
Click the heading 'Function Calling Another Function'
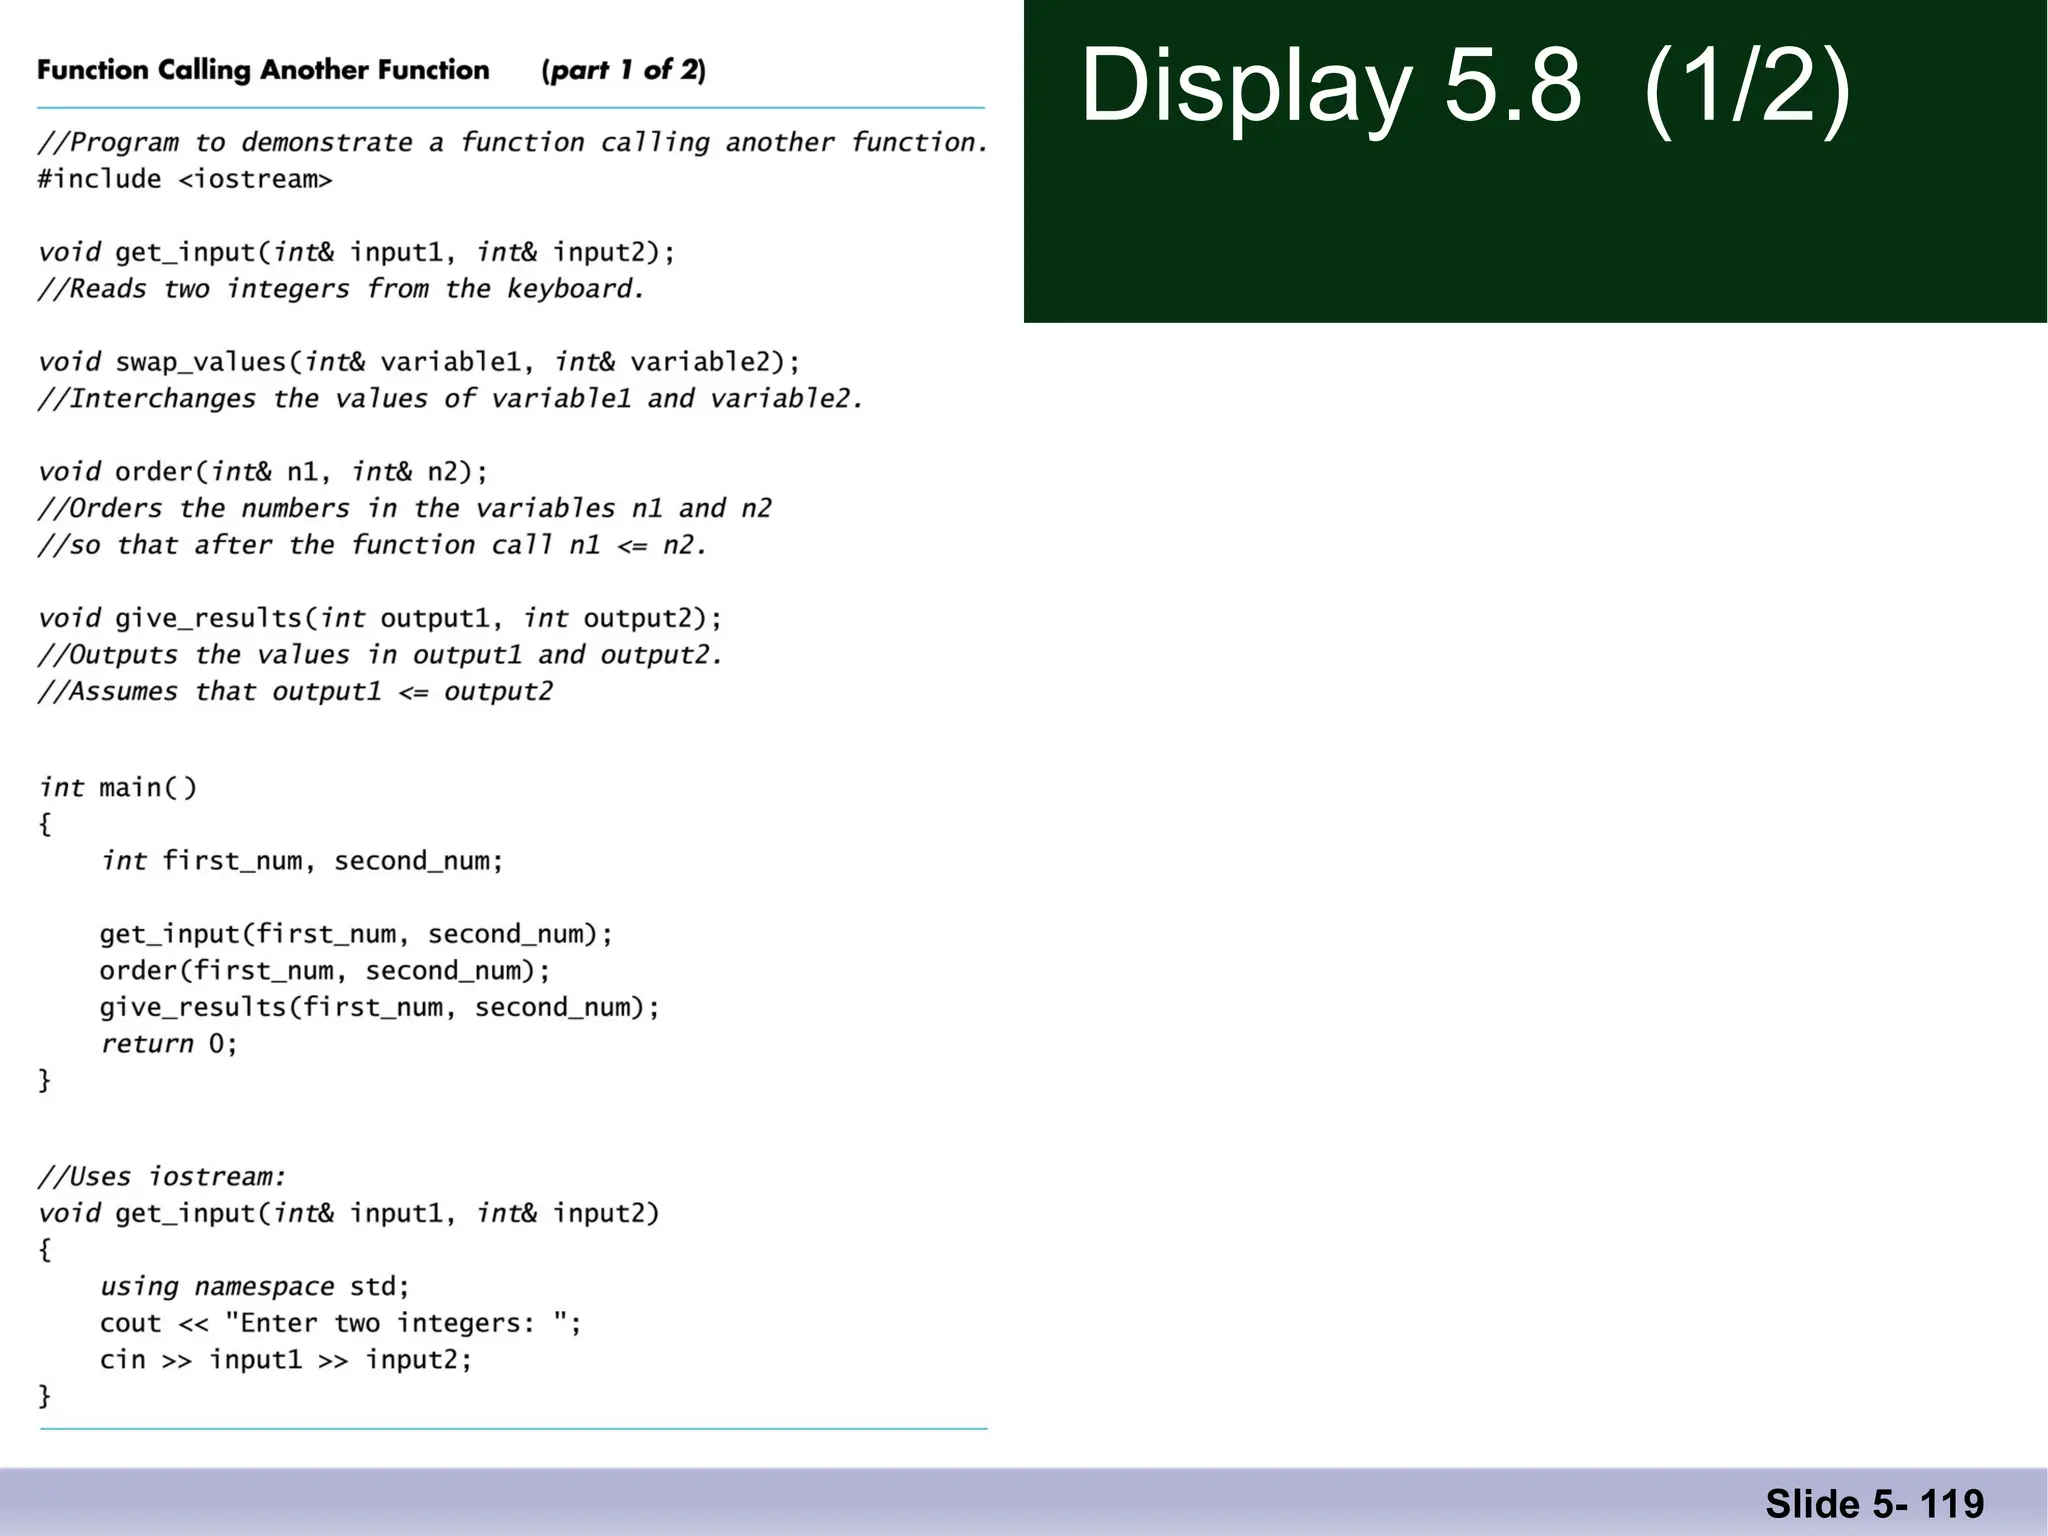click(x=263, y=70)
